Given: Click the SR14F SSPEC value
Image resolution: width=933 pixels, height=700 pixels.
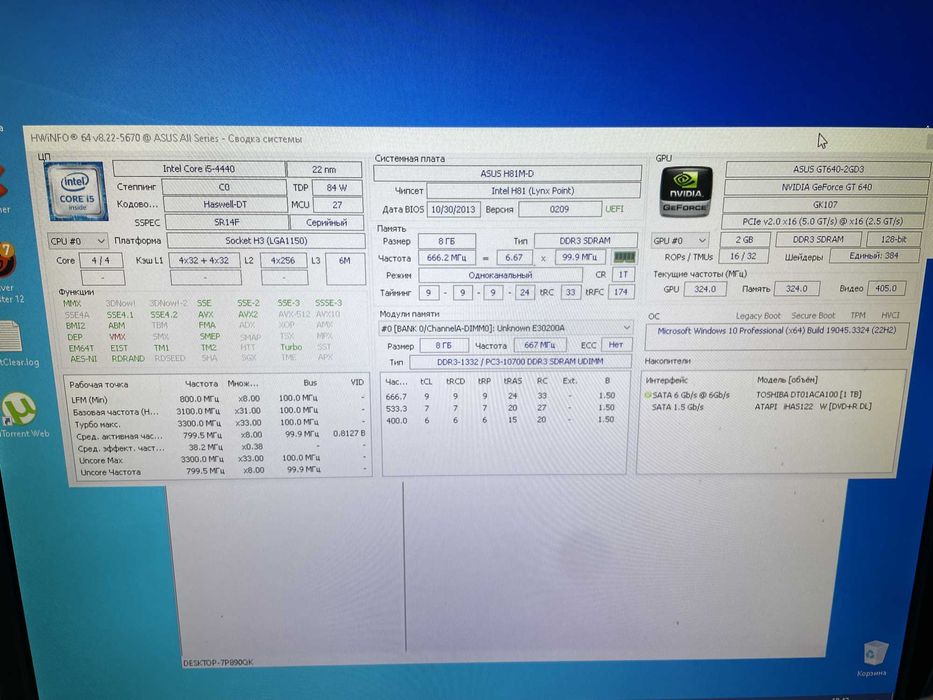Looking at the screenshot, I should (x=227, y=222).
